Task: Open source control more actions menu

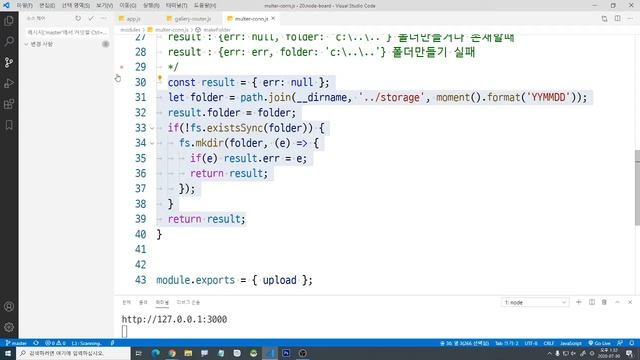Action: click(x=104, y=18)
